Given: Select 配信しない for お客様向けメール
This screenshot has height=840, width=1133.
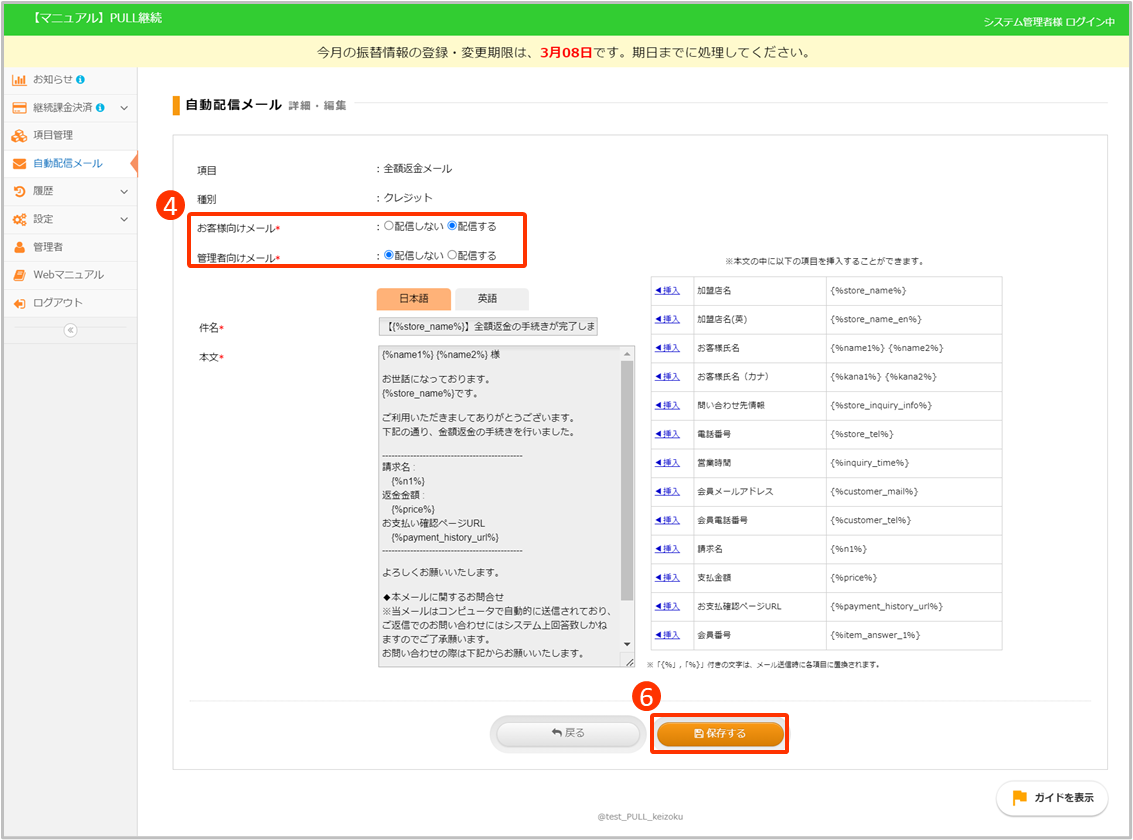Looking at the screenshot, I should 389,226.
